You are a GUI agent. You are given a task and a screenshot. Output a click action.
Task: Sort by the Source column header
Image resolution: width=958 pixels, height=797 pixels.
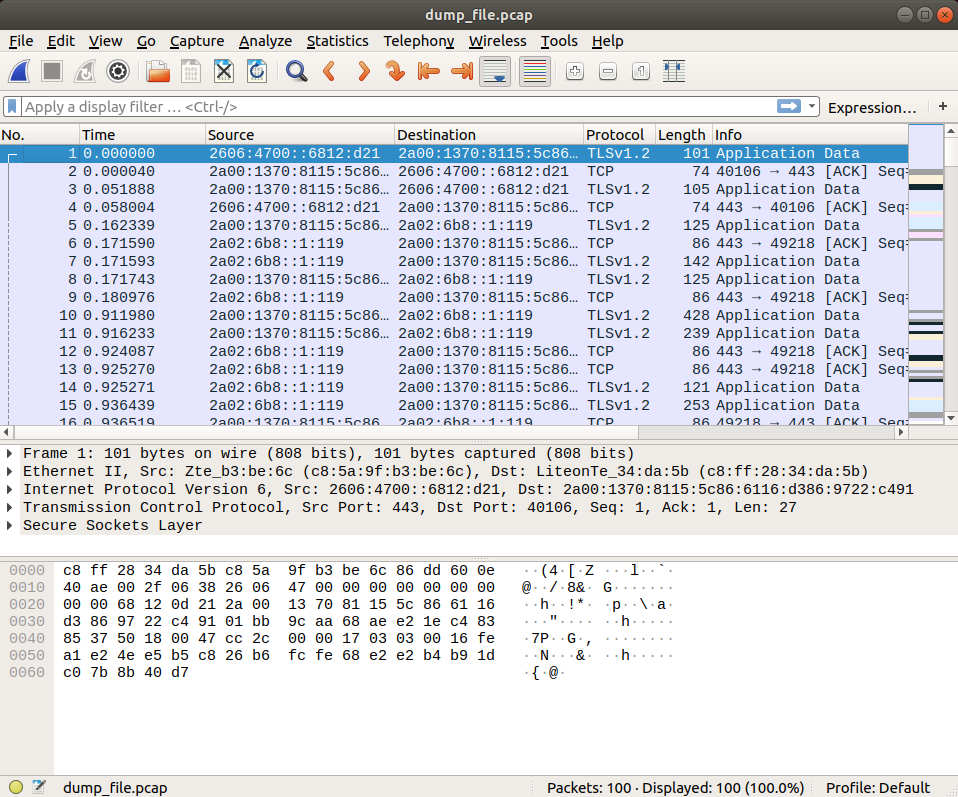(299, 134)
